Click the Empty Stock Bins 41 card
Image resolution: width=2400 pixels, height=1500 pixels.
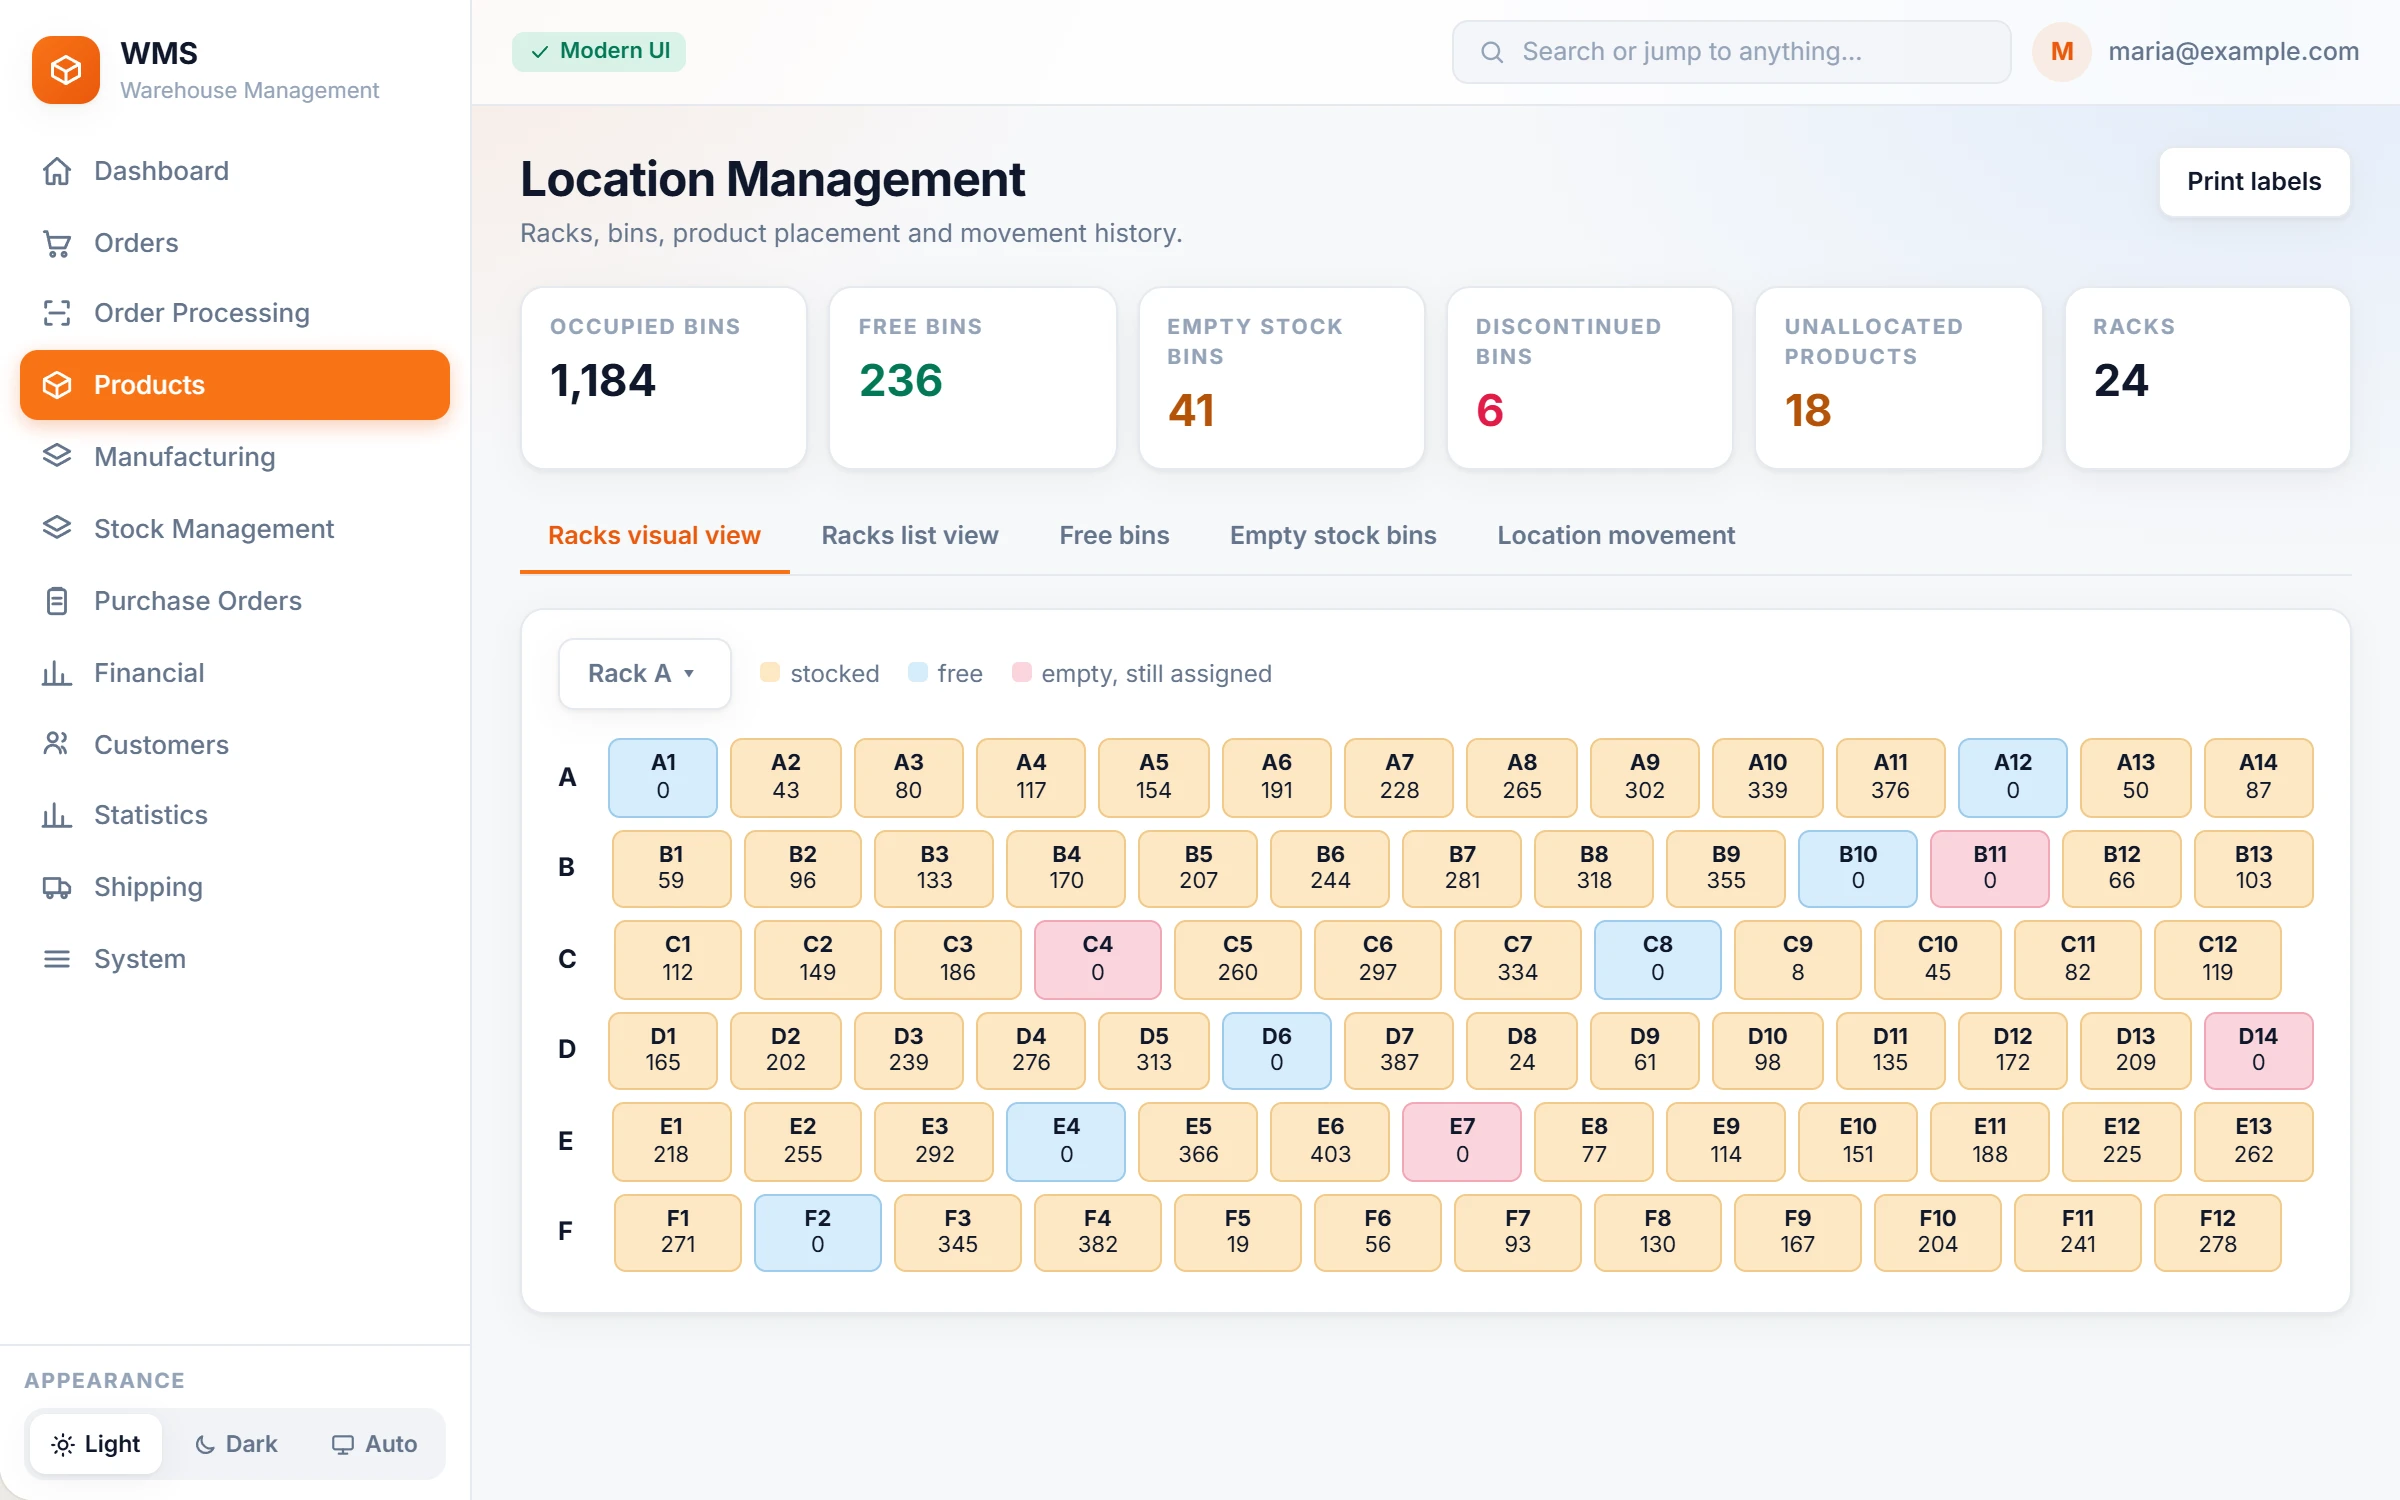1282,378
